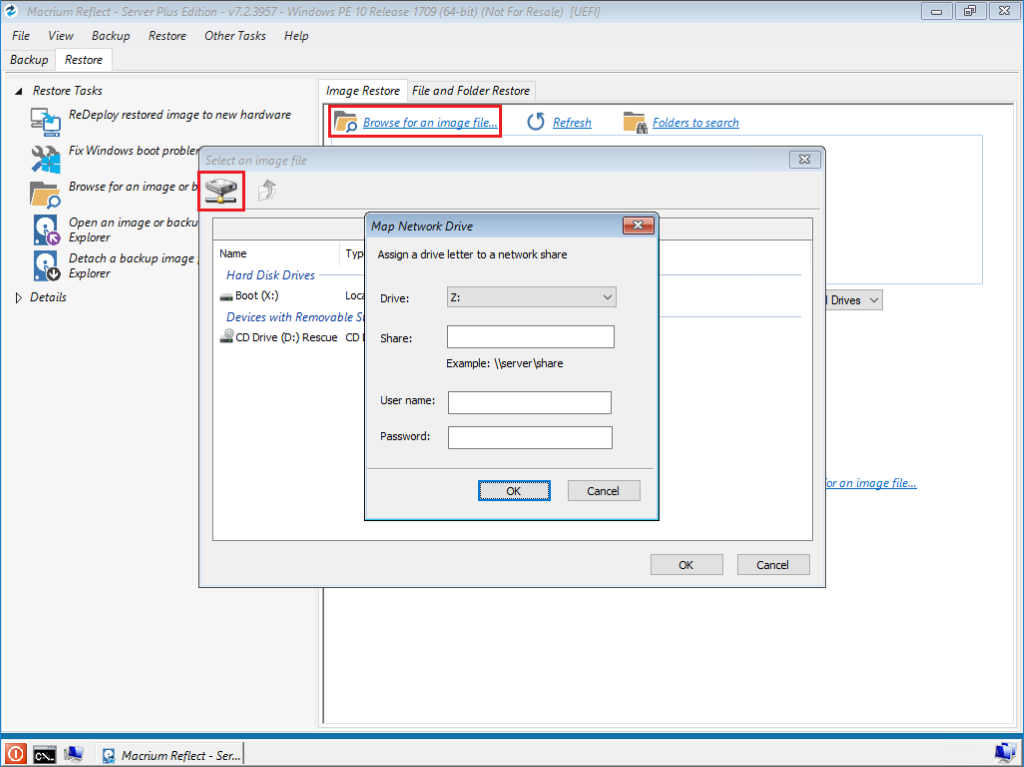
Task: Collapse the Restore Tasks section
Action: click(x=19, y=91)
